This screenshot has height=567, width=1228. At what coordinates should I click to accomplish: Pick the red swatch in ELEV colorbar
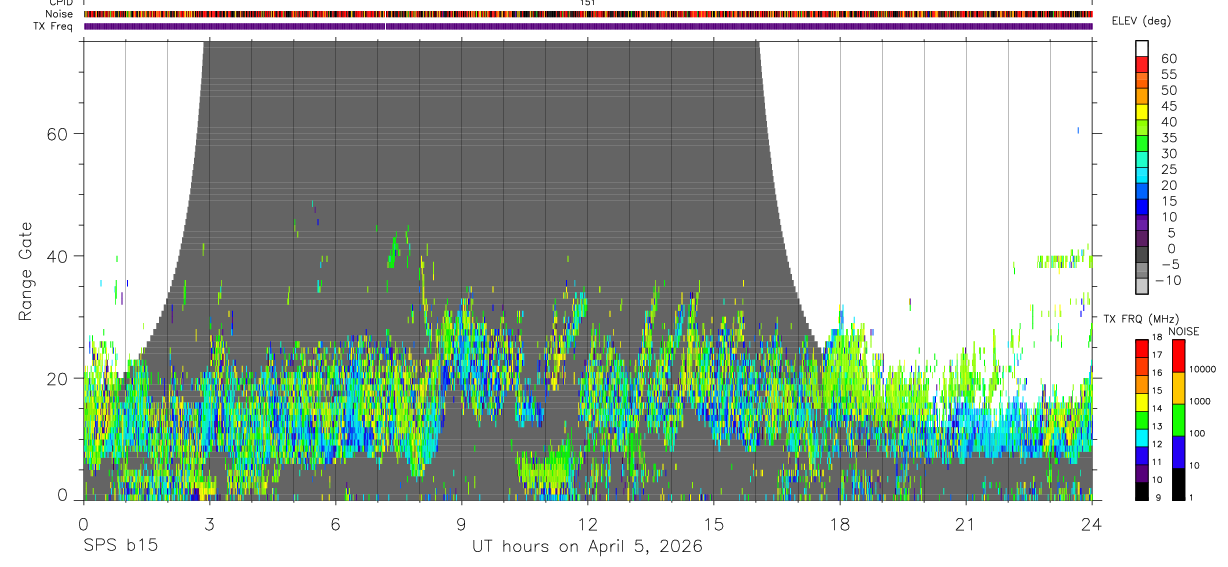(x=1143, y=63)
